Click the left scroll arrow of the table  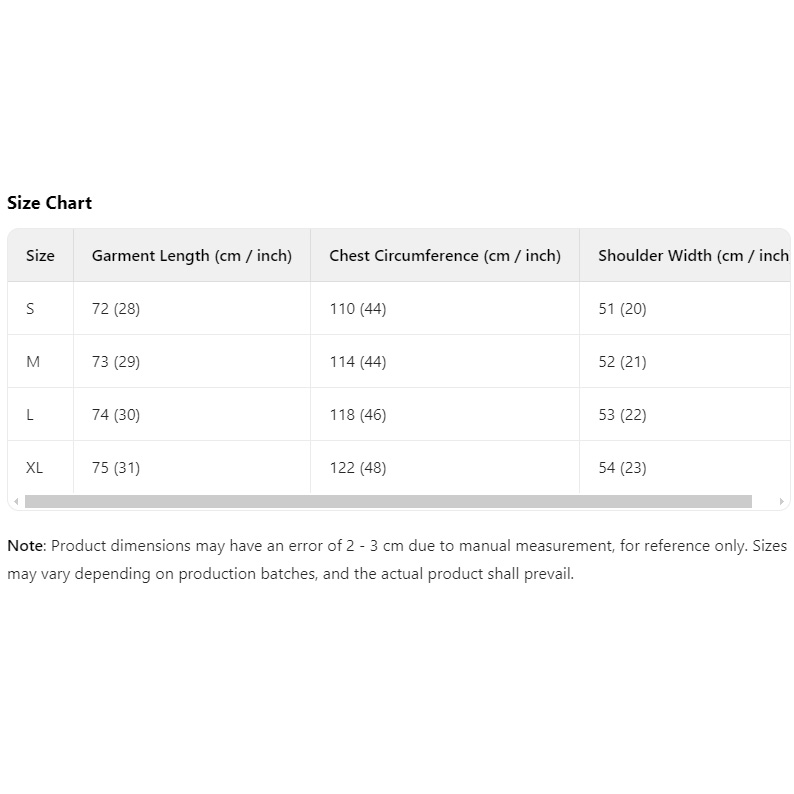pyautogui.click(x=15, y=502)
